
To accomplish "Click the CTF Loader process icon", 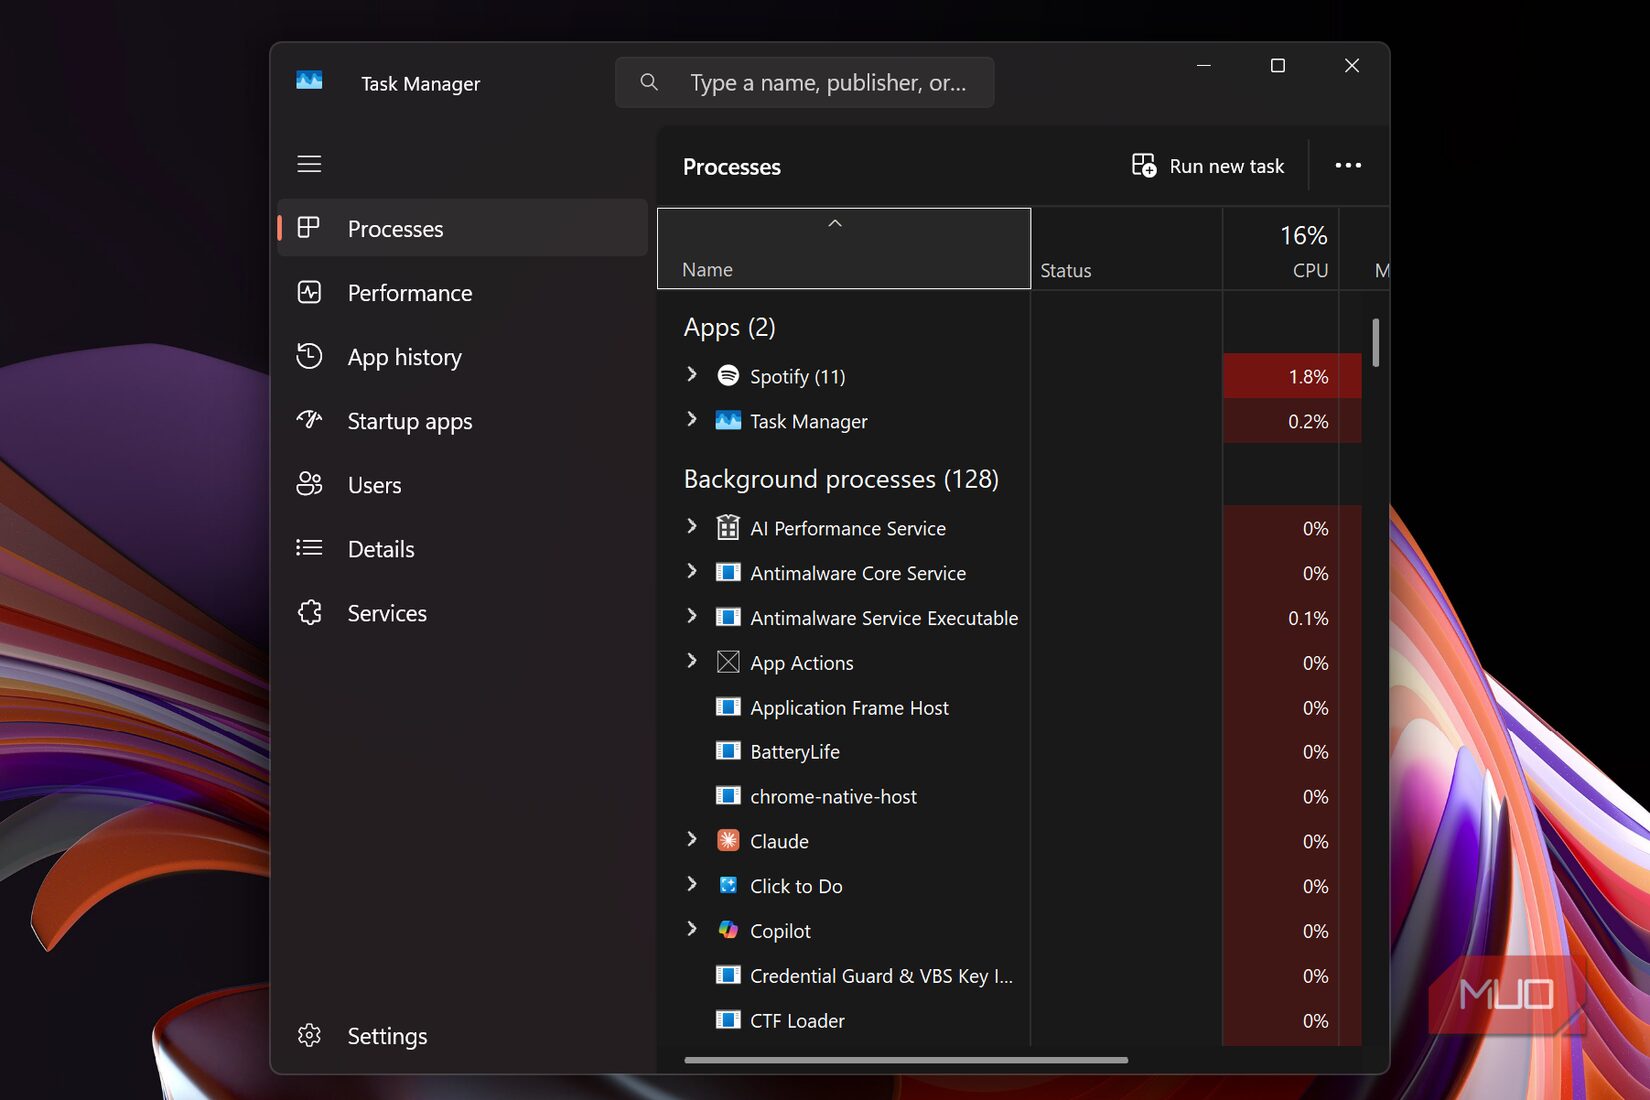I will coord(728,1020).
